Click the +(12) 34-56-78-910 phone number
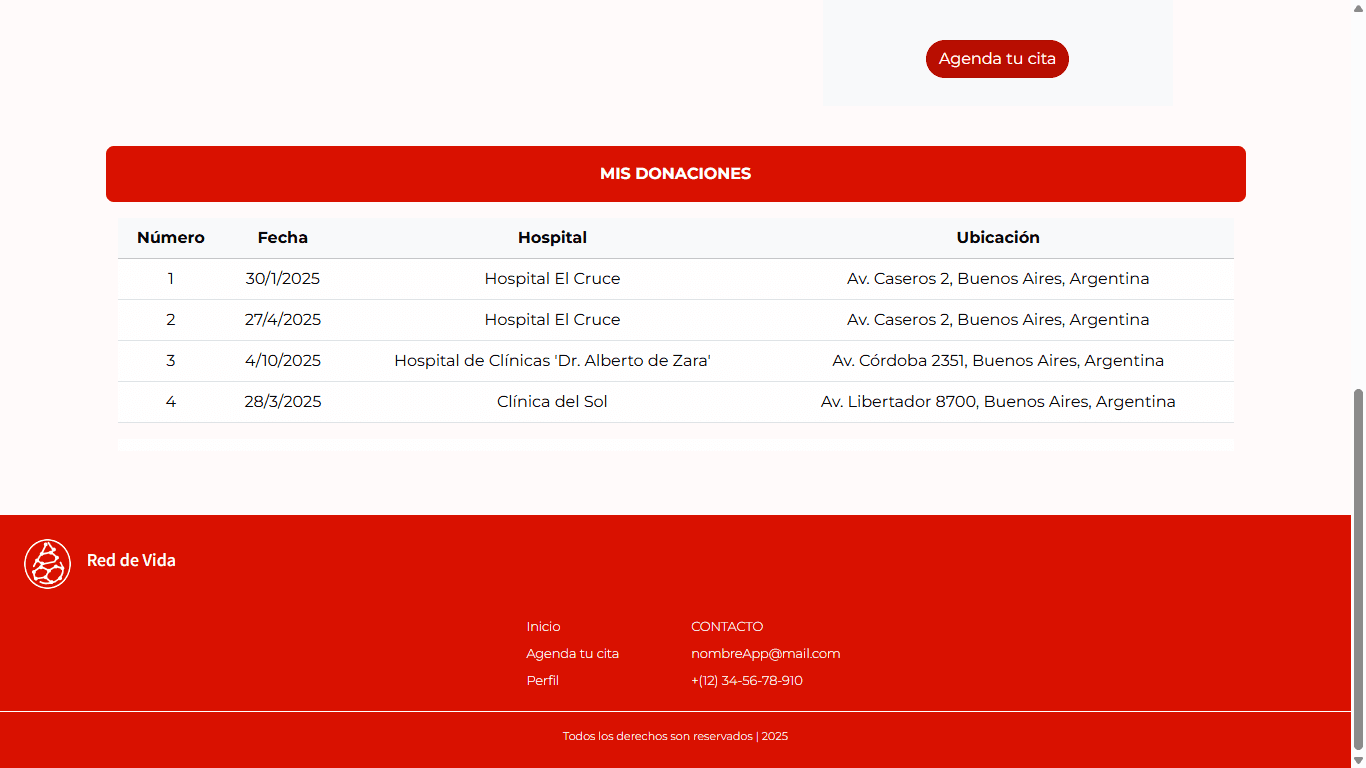Screen dimensions: 1366x768 coord(746,681)
